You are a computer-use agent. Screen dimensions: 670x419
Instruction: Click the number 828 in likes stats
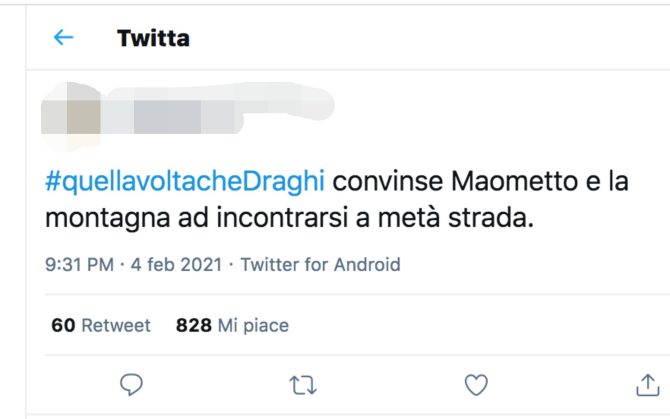191,325
